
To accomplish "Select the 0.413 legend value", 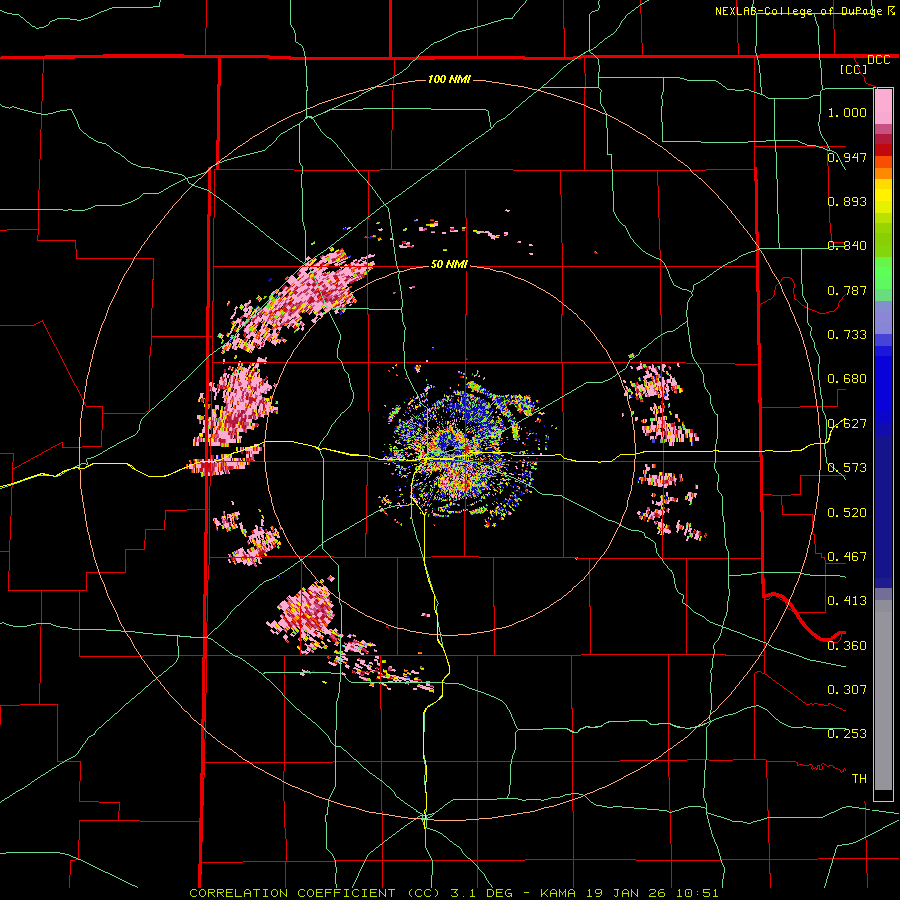I will pos(847,600).
